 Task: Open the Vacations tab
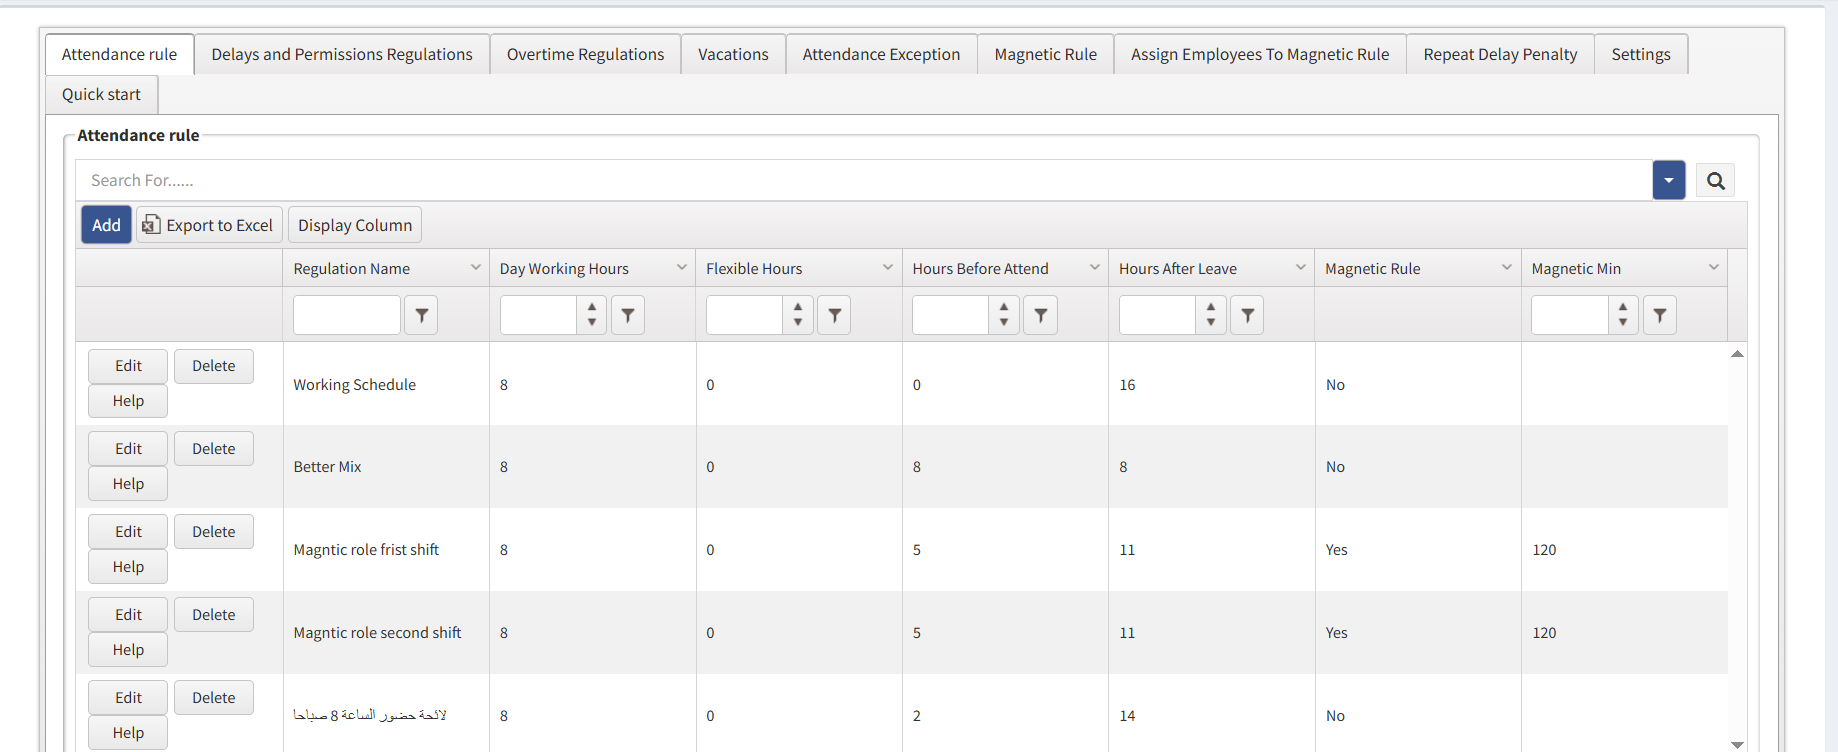pyautogui.click(x=733, y=55)
